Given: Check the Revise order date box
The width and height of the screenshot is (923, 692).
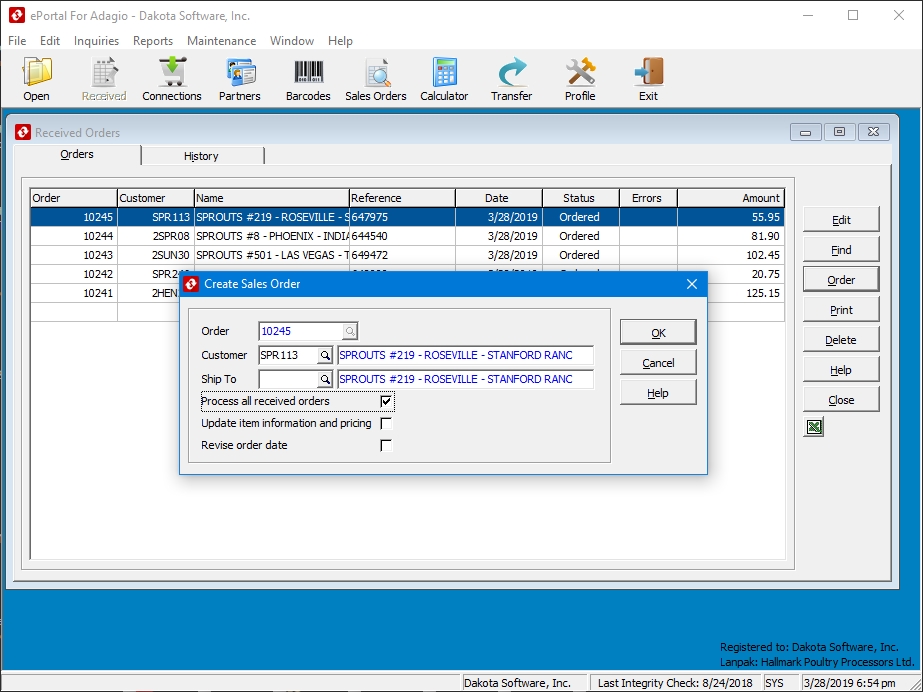Looking at the screenshot, I should click(x=386, y=445).
